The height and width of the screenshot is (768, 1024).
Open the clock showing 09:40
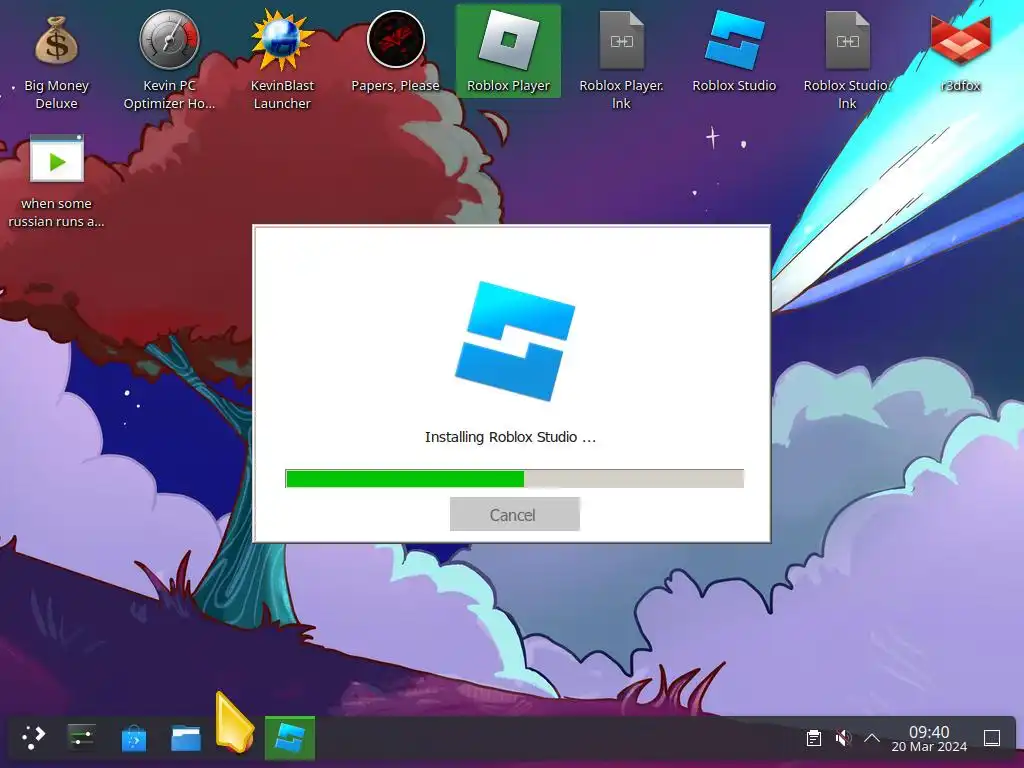(929, 739)
